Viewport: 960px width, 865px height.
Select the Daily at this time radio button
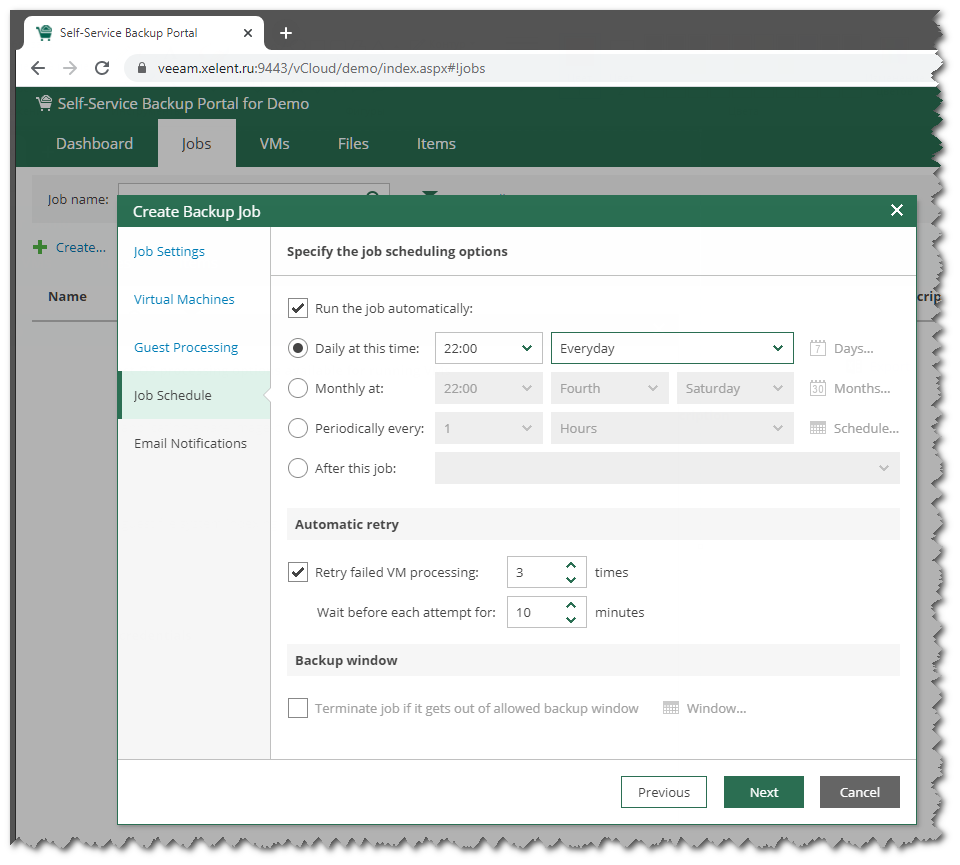[x=298, y=348]
